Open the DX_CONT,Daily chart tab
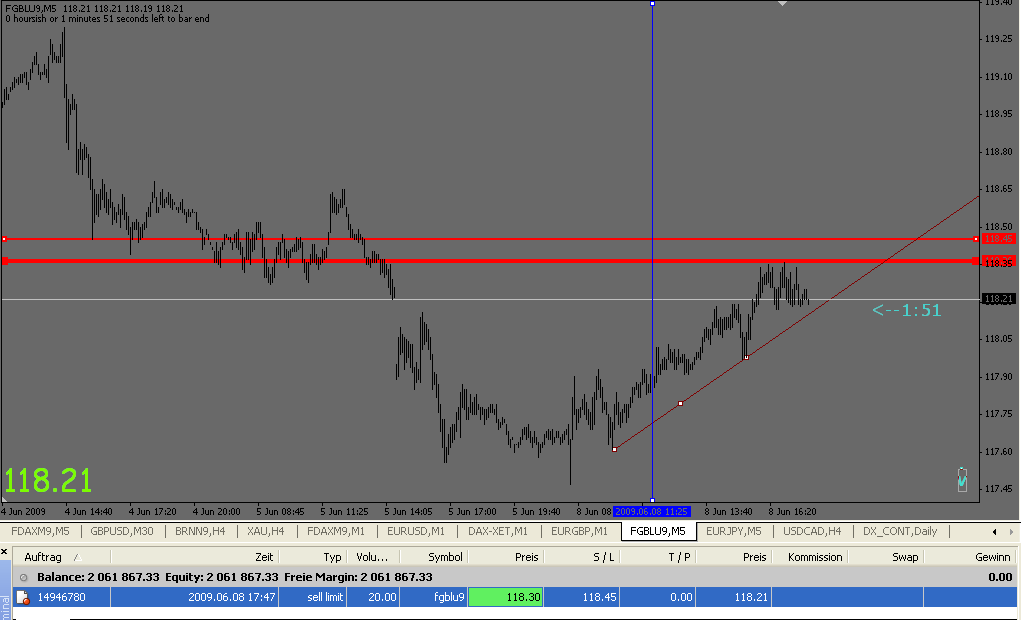The height and width of the screenshot is (620, 1021). pos(900,531)
